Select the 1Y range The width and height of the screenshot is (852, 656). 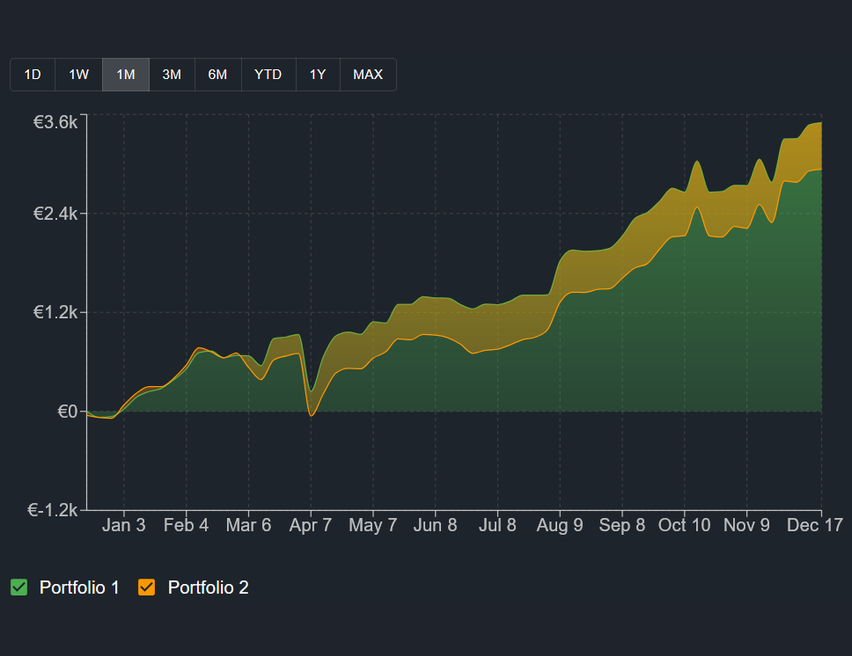click(x=317, y=74)
